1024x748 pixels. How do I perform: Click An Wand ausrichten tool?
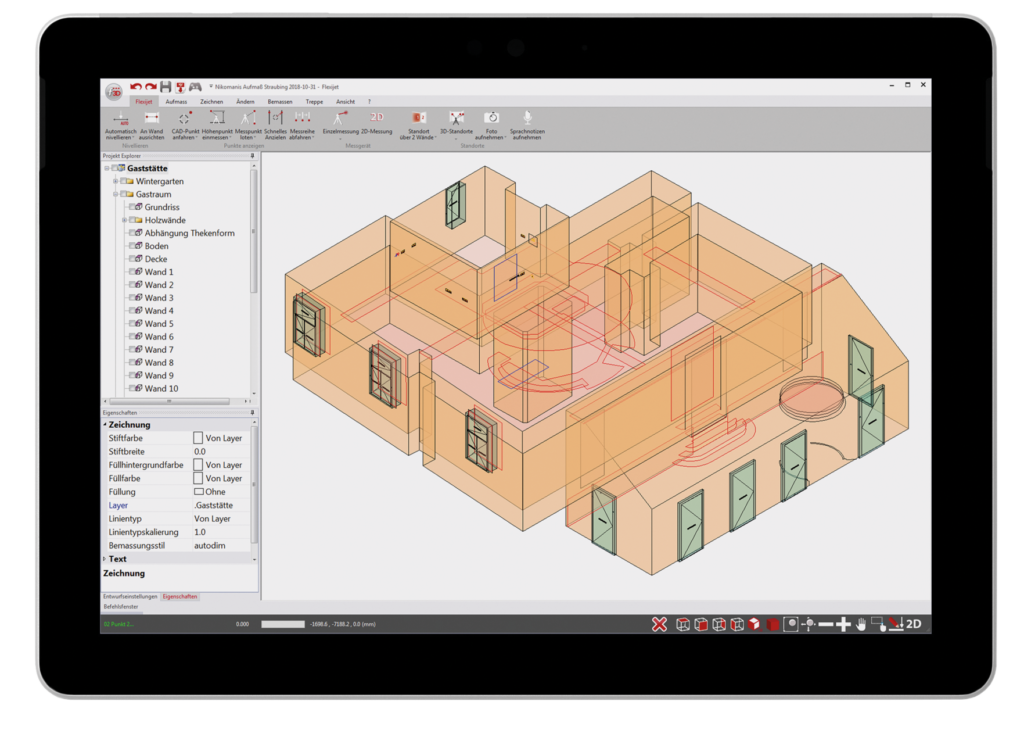tap(152, 125)
